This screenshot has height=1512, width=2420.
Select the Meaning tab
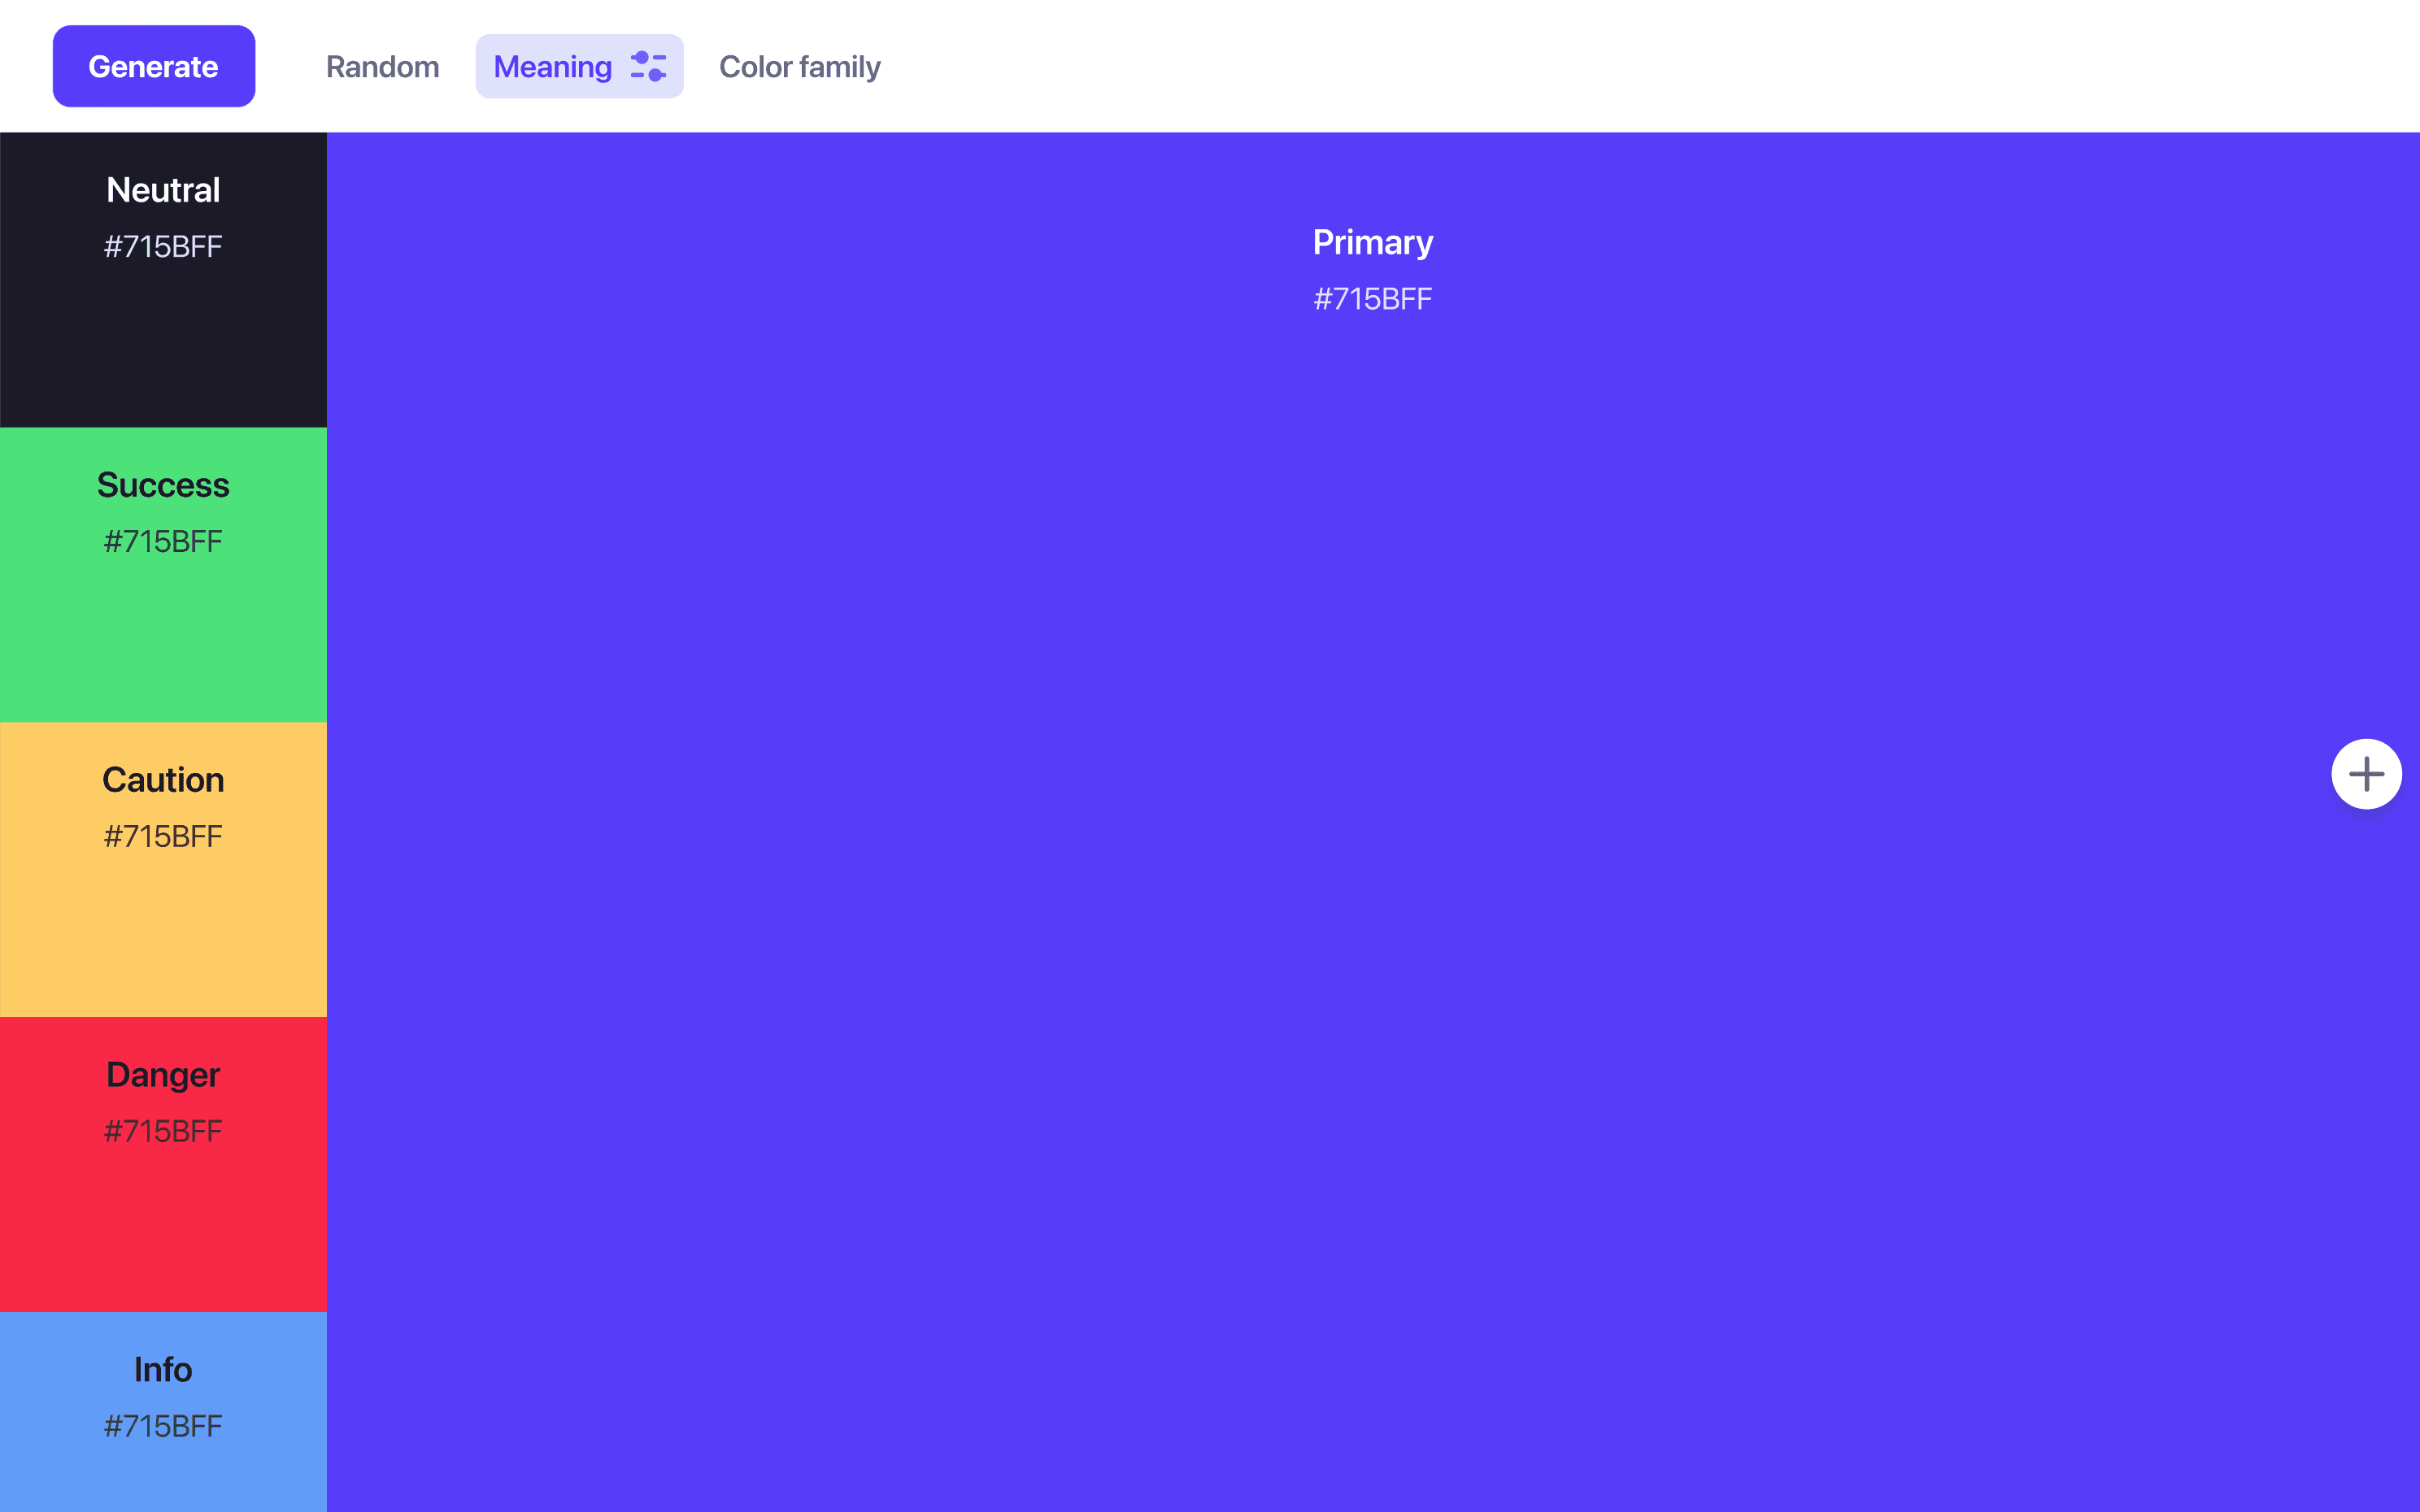[x=578, y=66]
